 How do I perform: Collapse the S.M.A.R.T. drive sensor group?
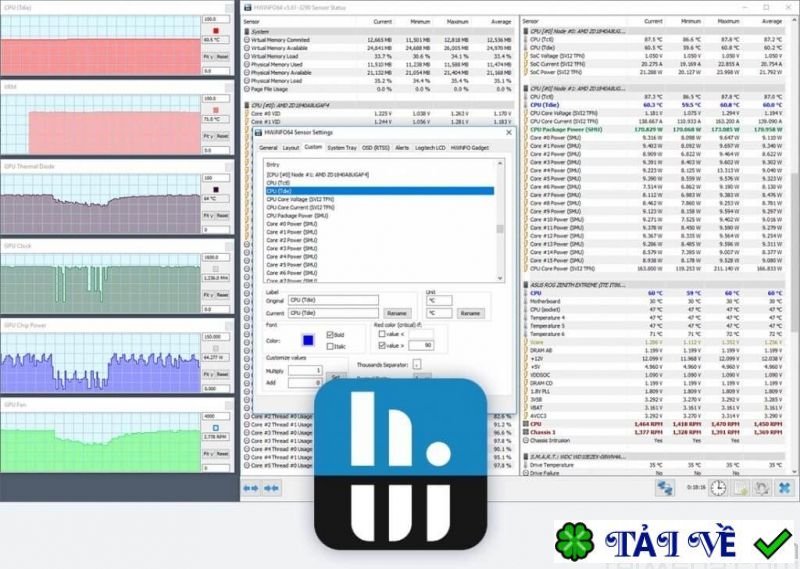coord(657,457)
